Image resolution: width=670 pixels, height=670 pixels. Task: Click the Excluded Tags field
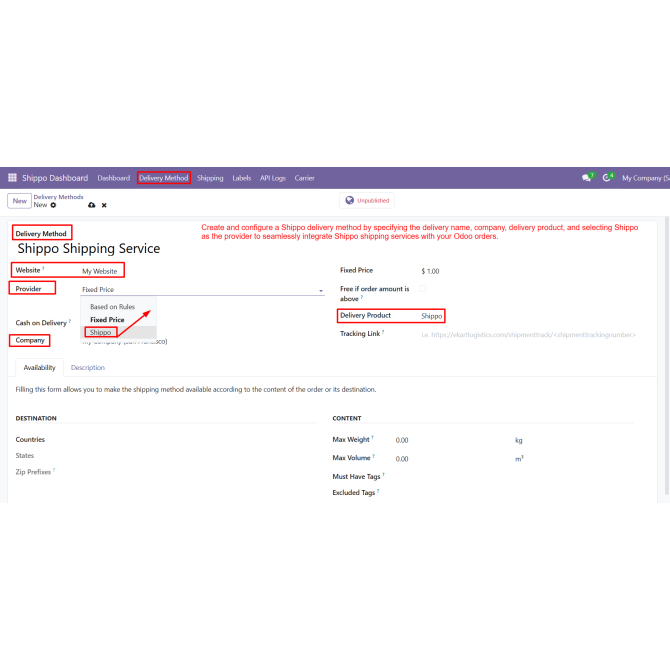pyautogui.click(x=354, y=493)
